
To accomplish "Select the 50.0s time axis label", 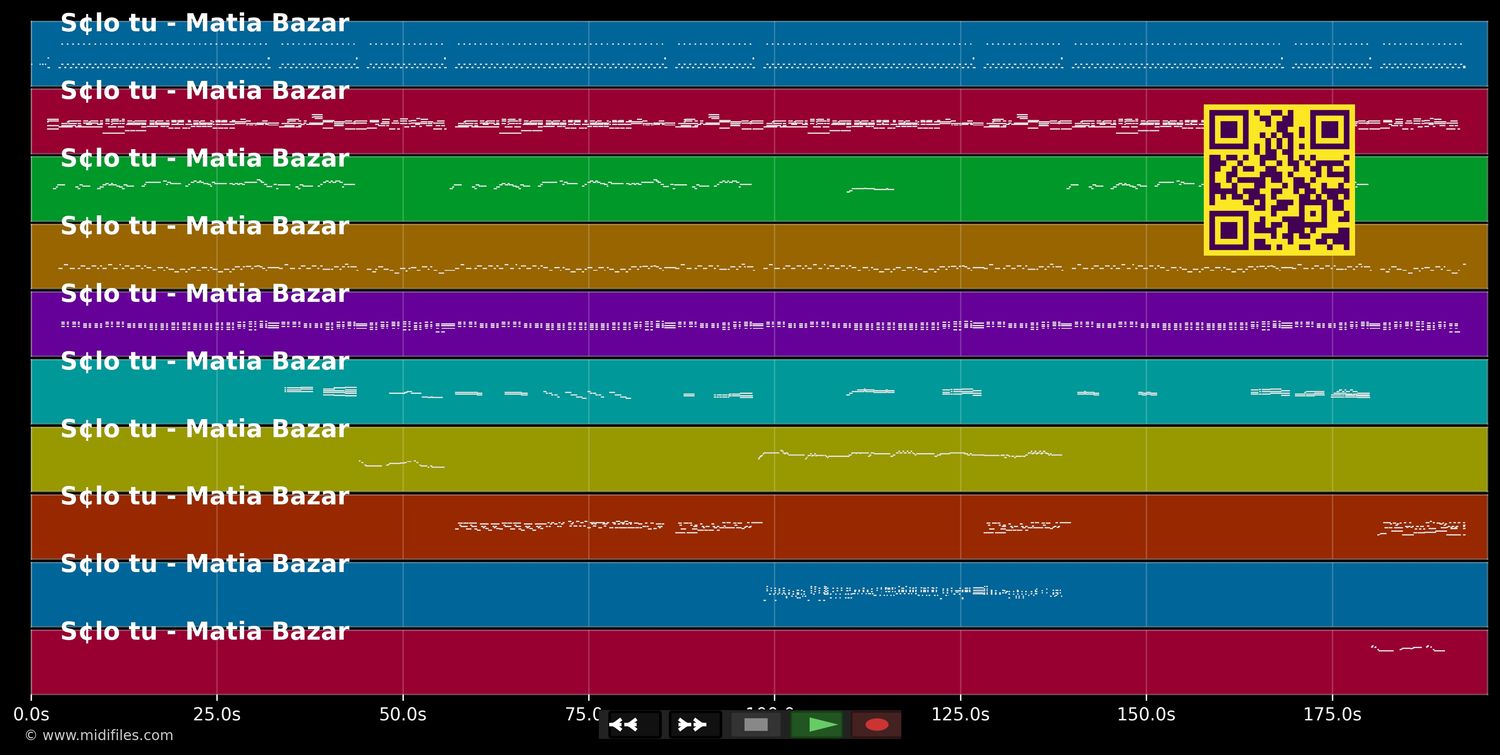I will [x=403, y=715].
